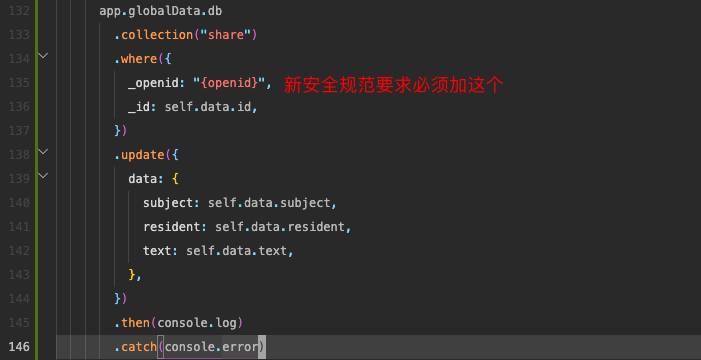Click app.globalData.db on line 132
The height and width of the screenshot is (360, 701).
pos(160,11)
